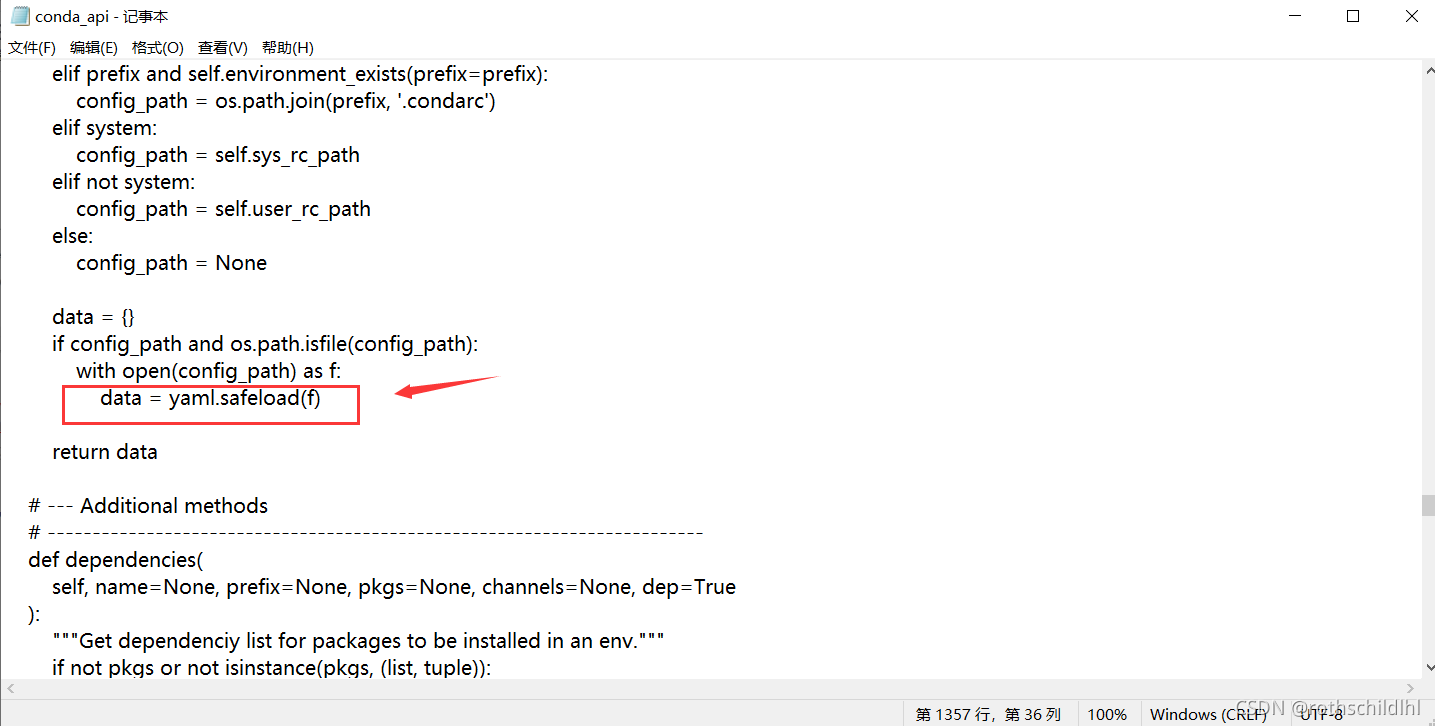Click the 'self, name=None, prefix=None' parameters line
This screenshot has width=1435, height=726.
[x=394, y=587]
